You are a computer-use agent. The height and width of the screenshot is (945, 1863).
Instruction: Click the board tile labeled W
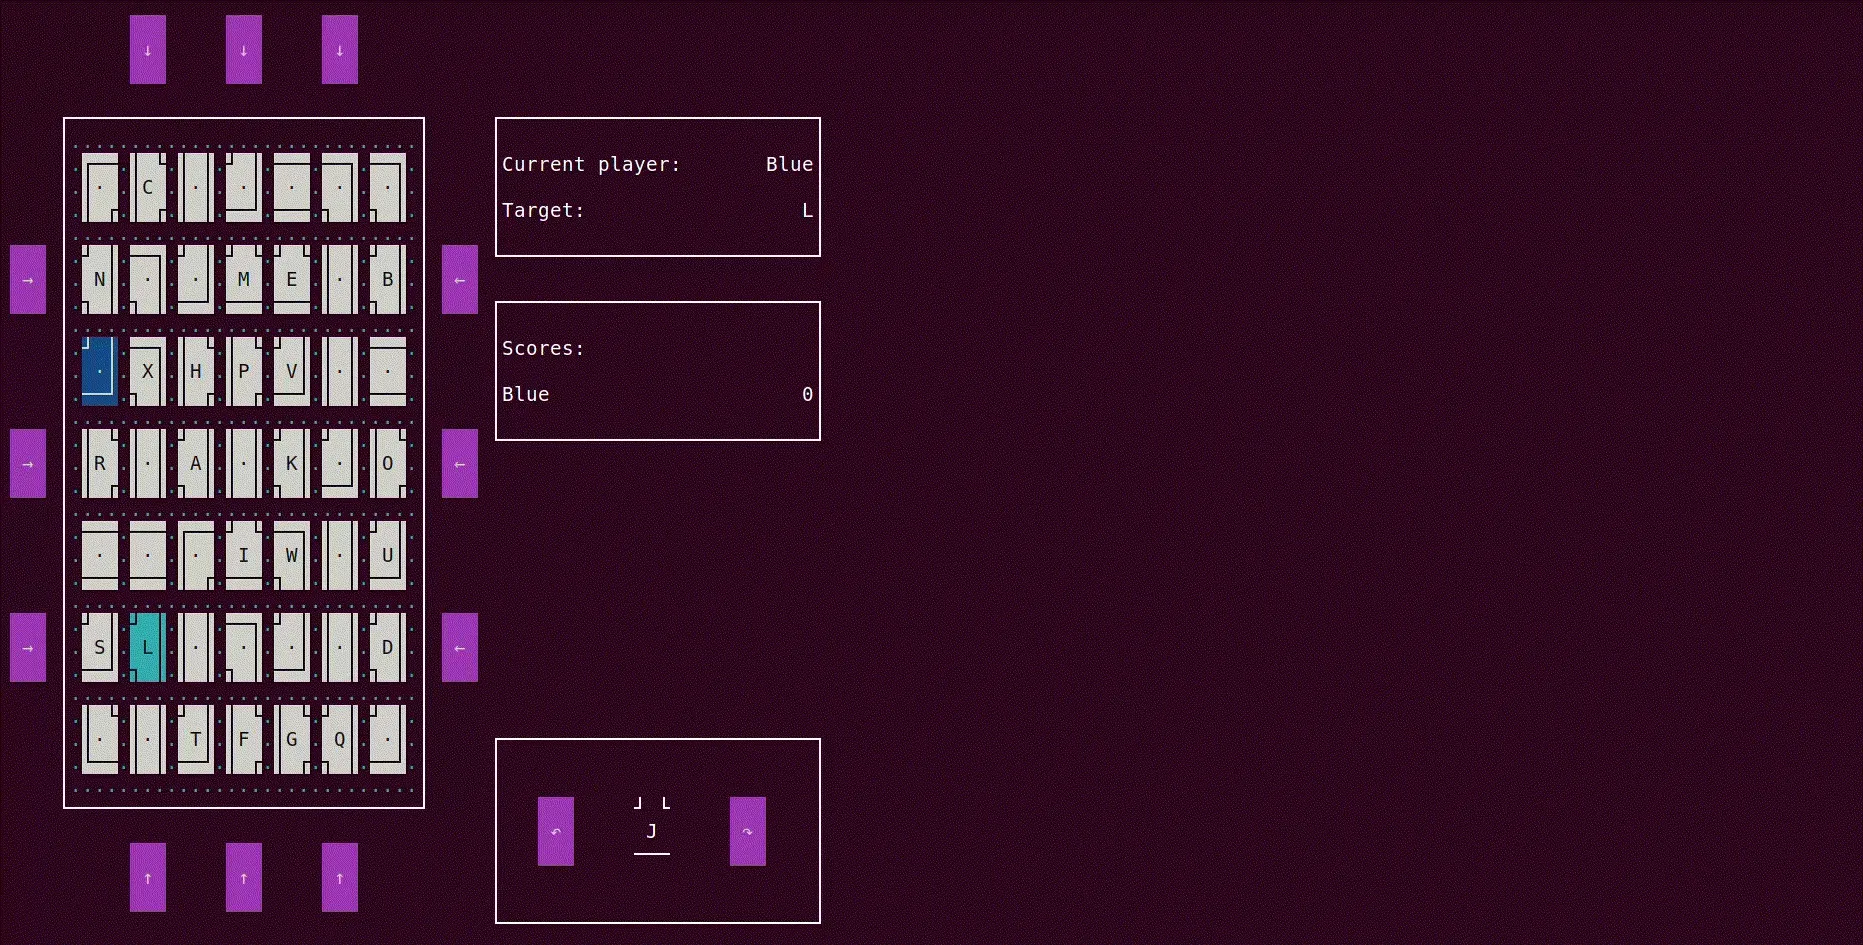click(x=292, y=556)
